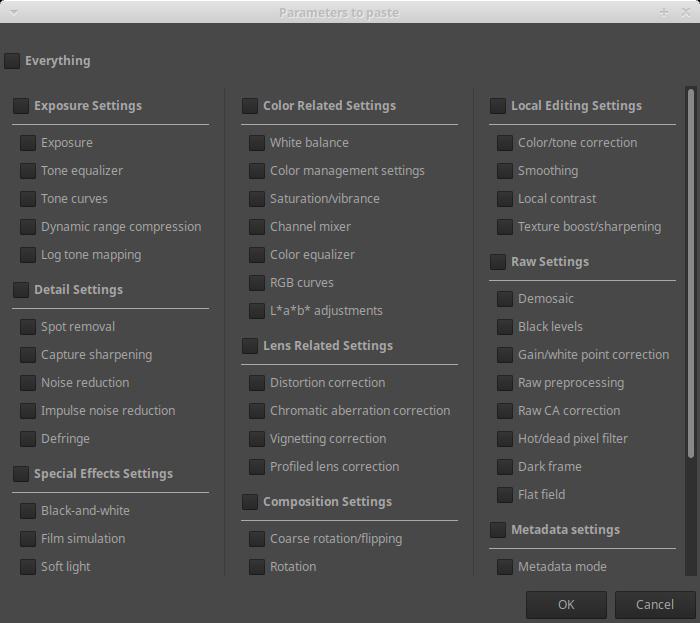Toggle the L*a*b* adjustments checkbox
The height and width of the screenshot is (623, 700).
[257, 311]
